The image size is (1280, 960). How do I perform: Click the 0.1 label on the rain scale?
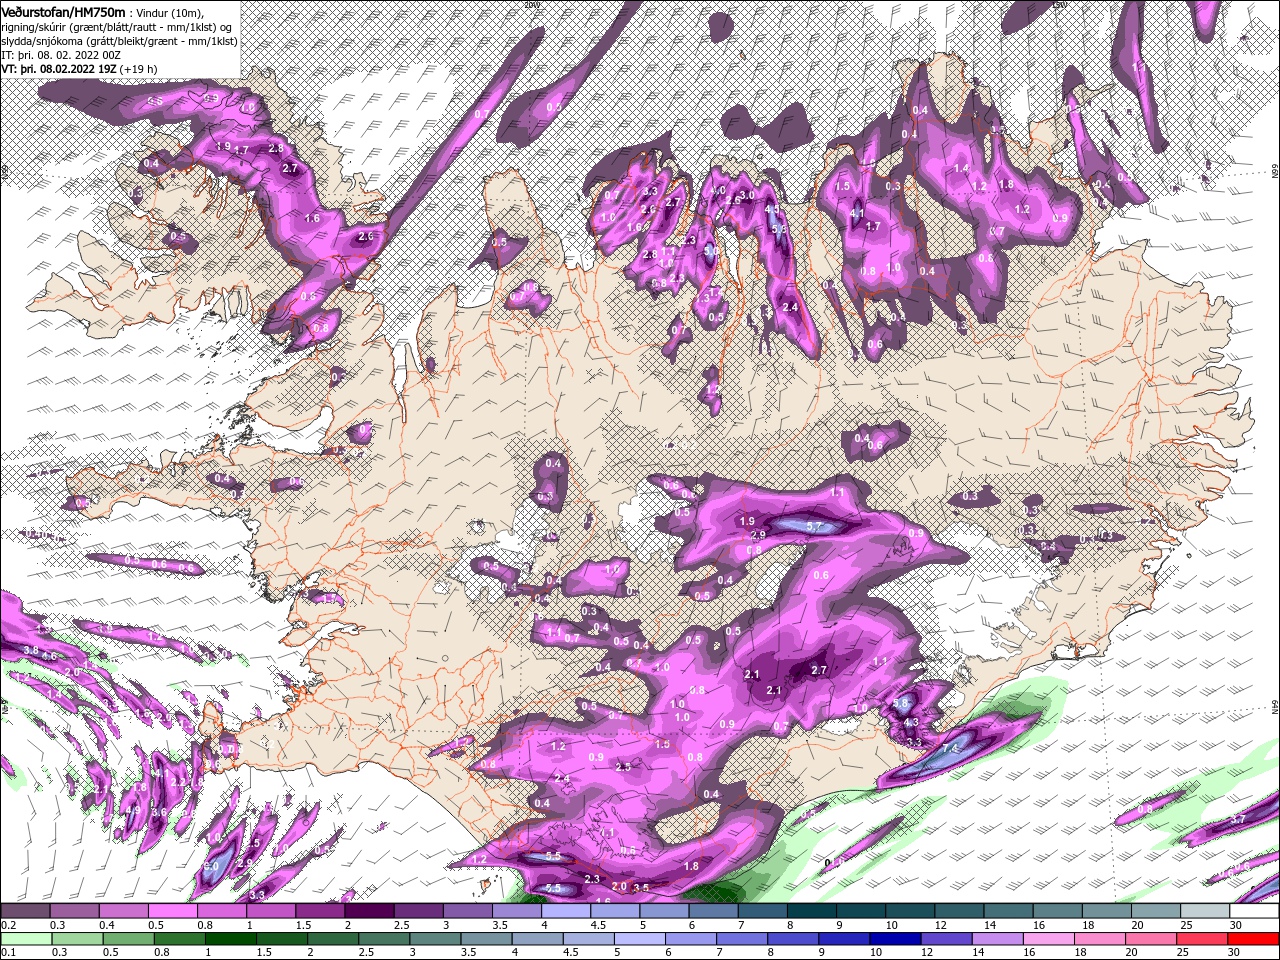(x=8, y=953)
